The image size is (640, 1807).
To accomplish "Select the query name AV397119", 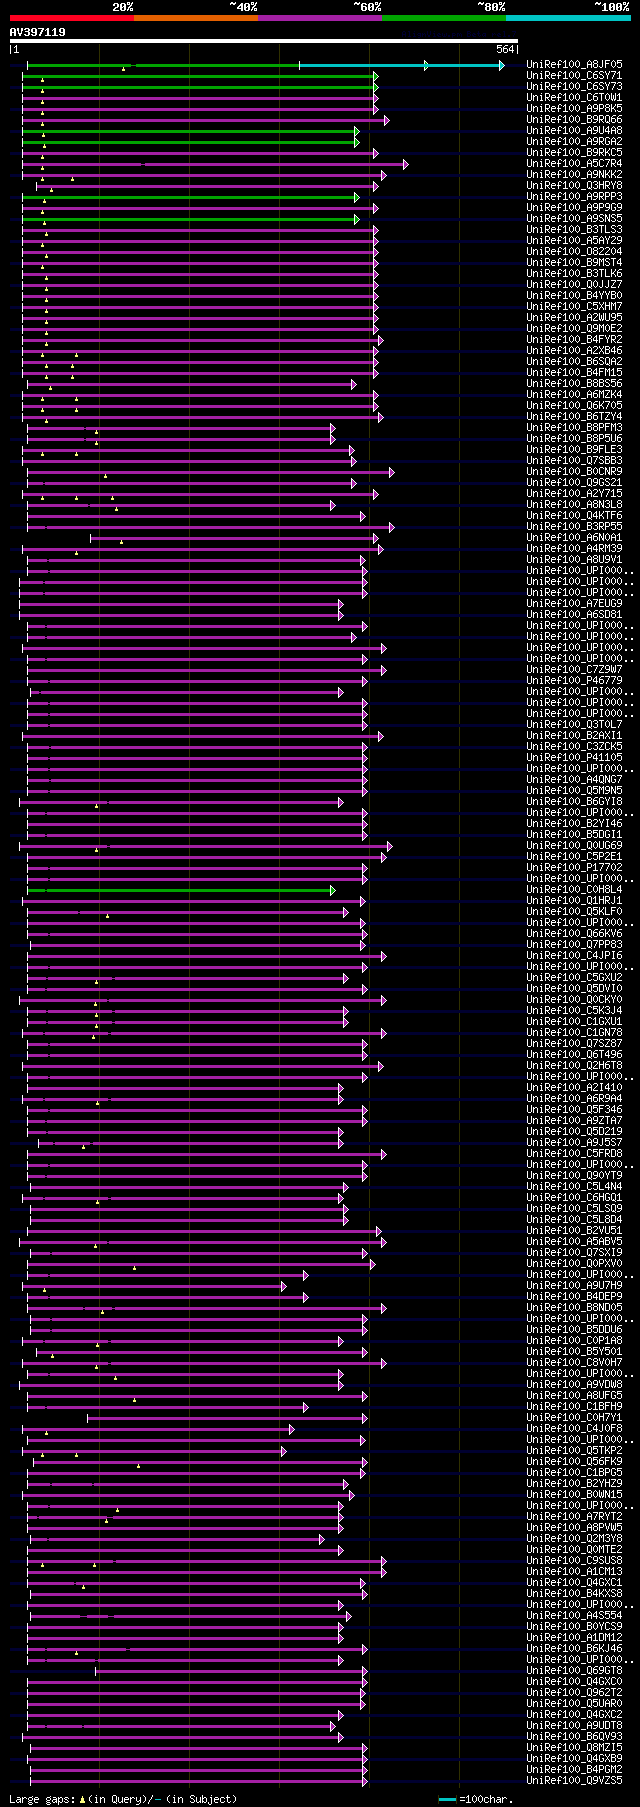I will [38, 32].
